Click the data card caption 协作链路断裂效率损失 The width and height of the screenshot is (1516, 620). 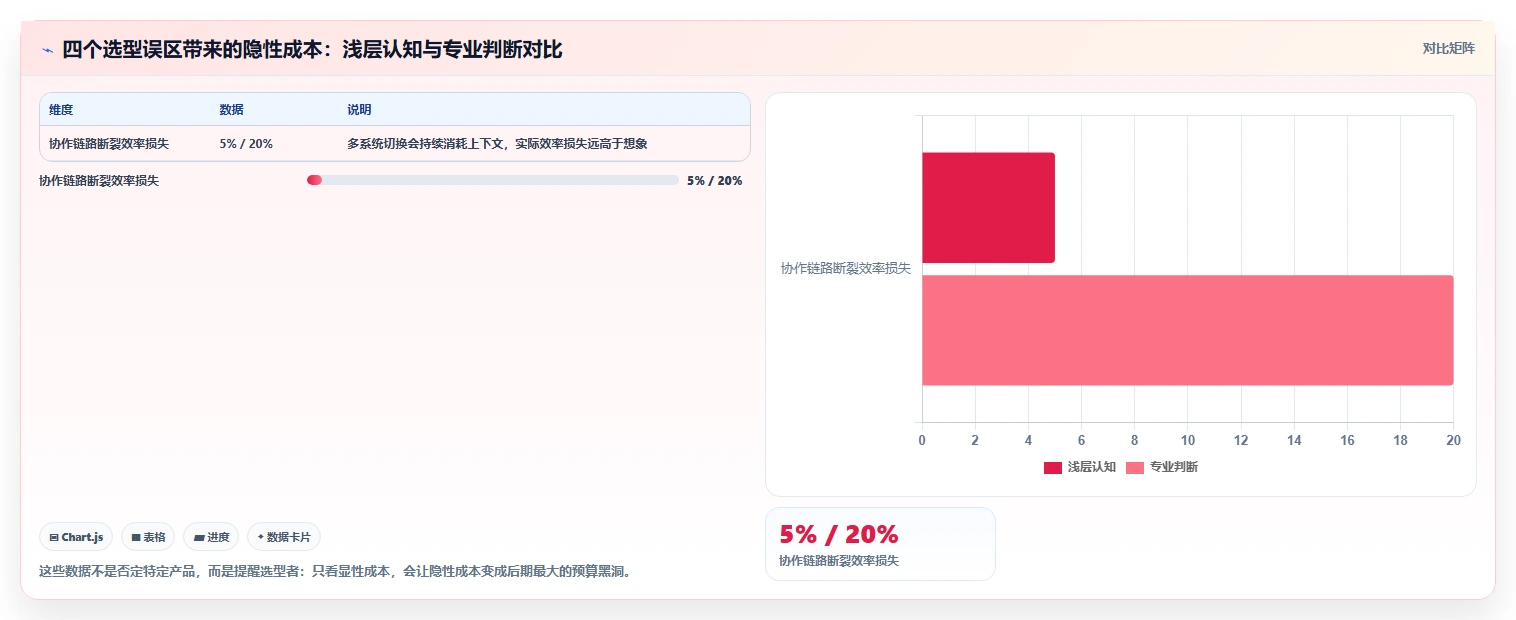pyautogui.click(x=839, y=560)
